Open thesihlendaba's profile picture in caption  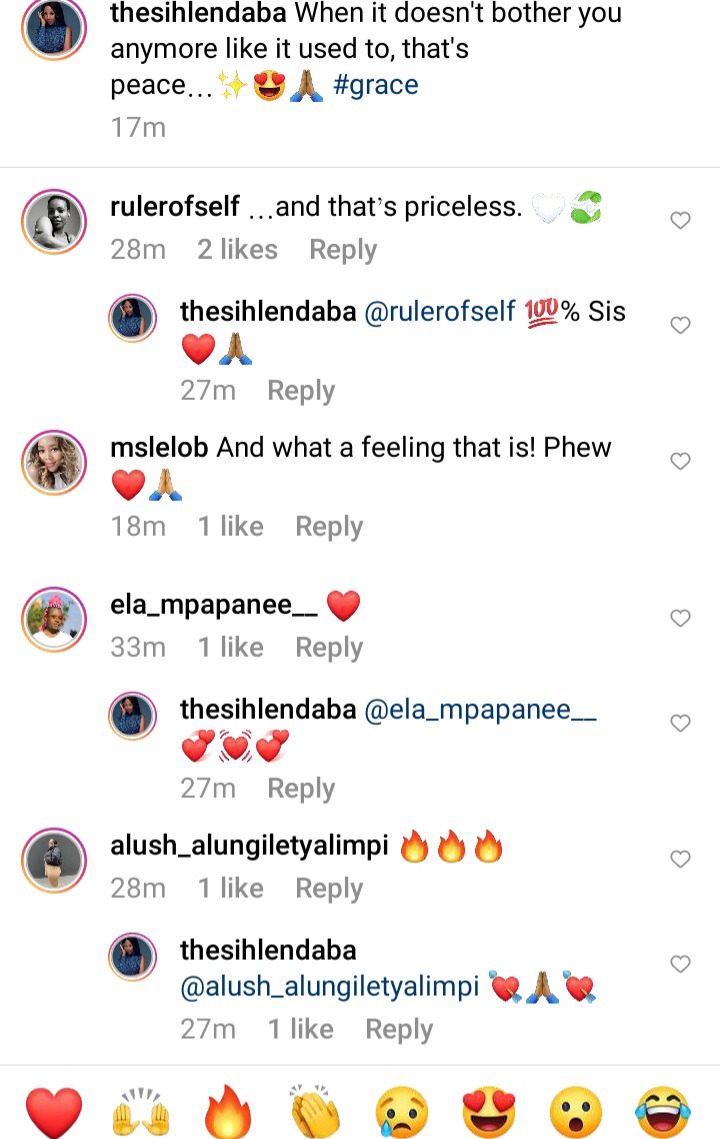[x=54, y=27]
